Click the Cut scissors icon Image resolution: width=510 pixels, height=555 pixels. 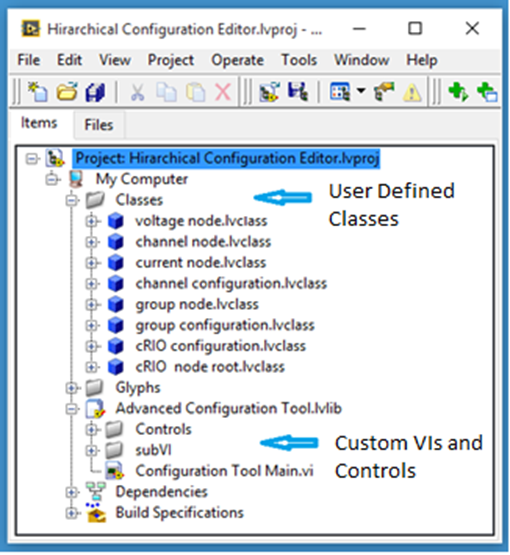click(x=137, y=92)
